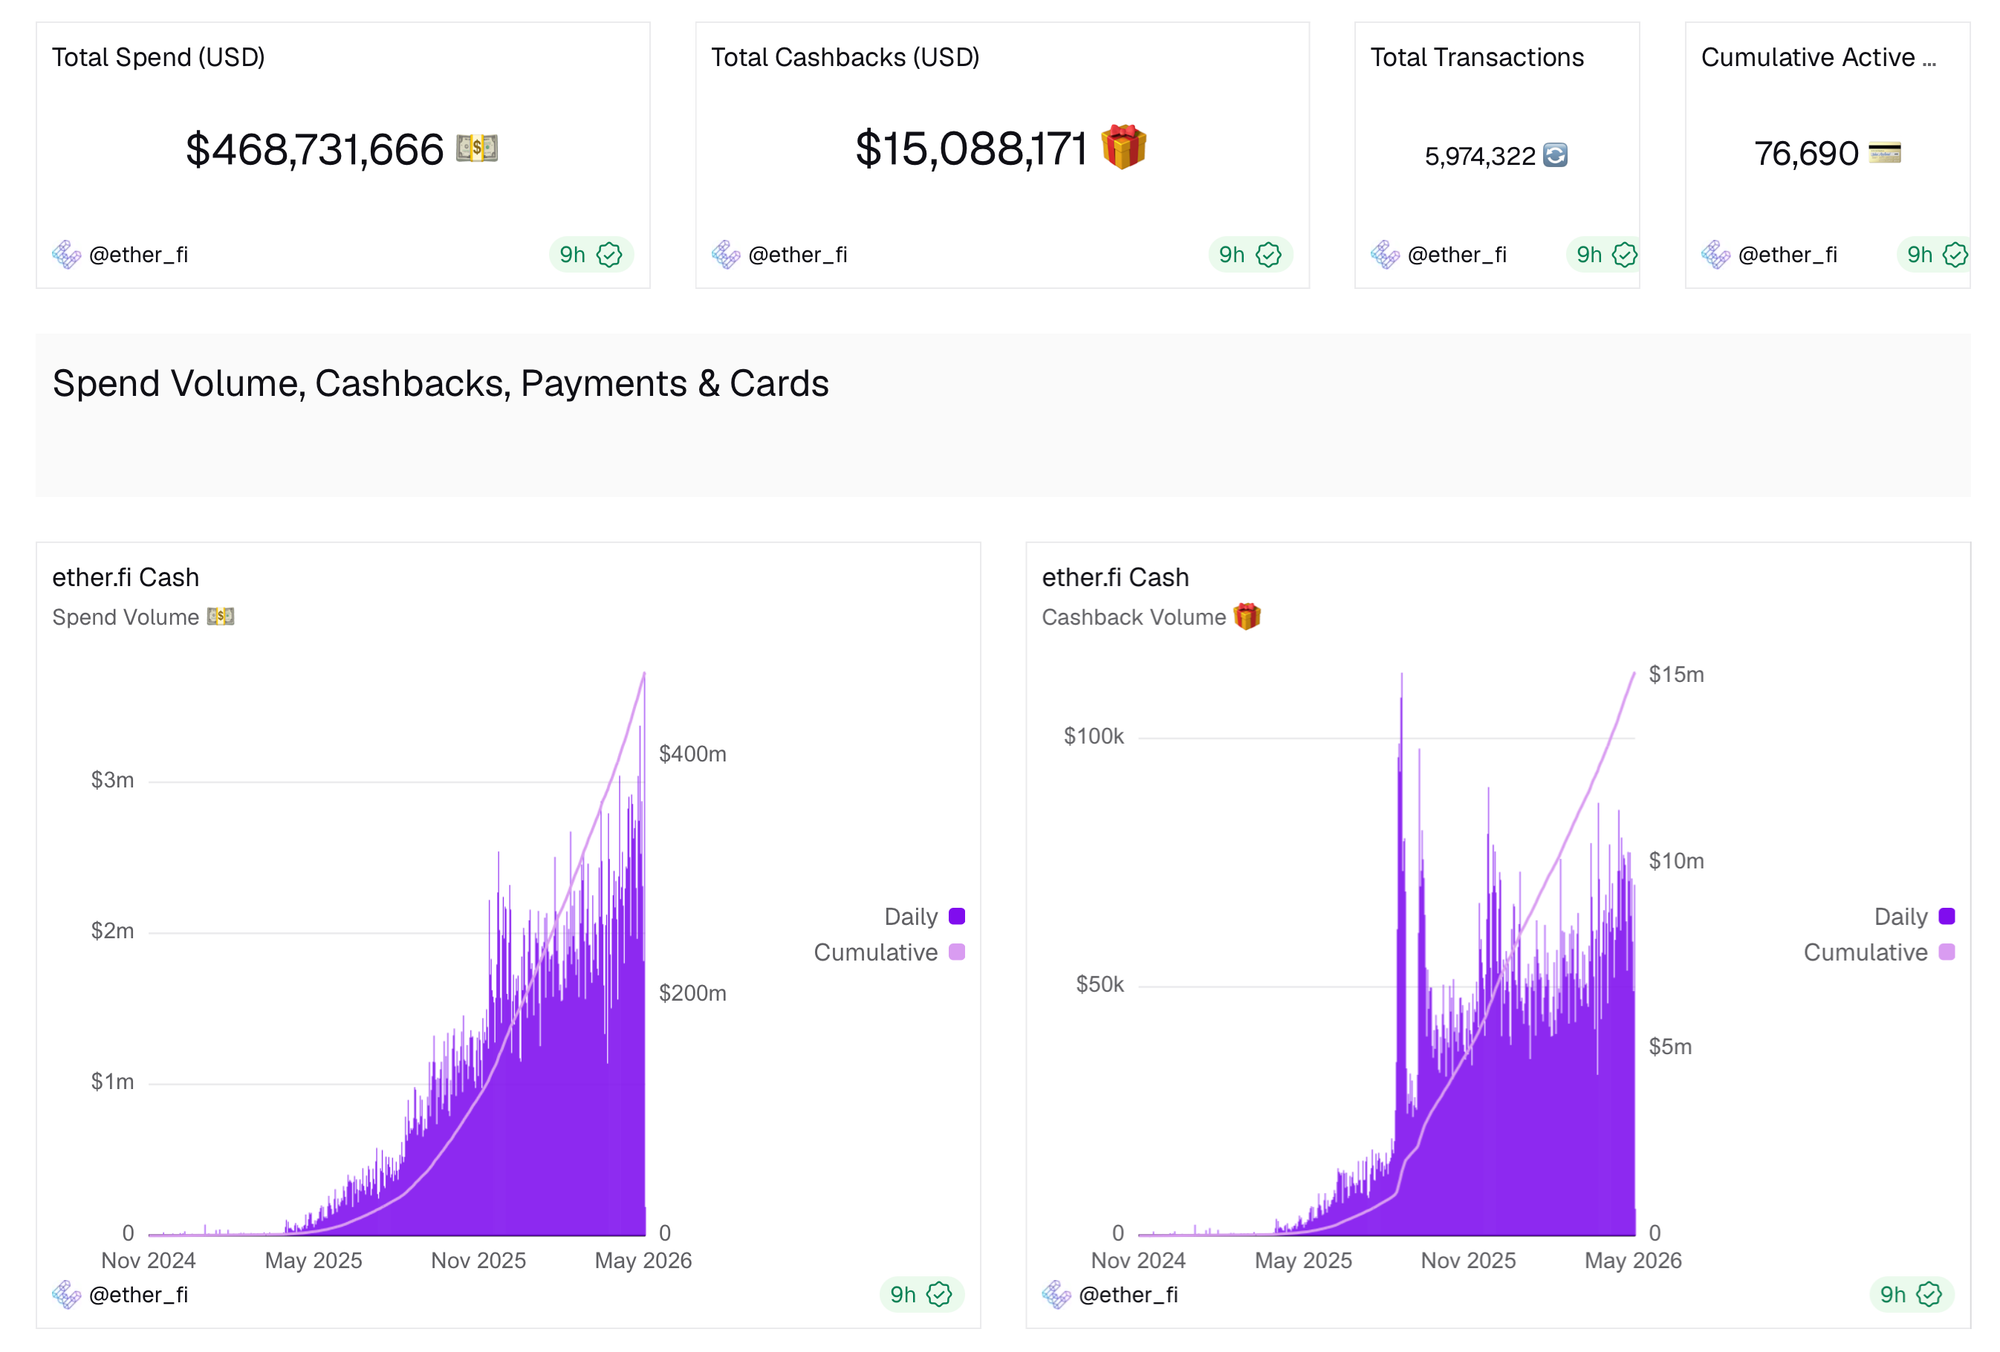The width and height of the screenshot is (2000, 1352).
Task: Click the gift box emoji beside $15,088,171
Action: (1124, 147)
